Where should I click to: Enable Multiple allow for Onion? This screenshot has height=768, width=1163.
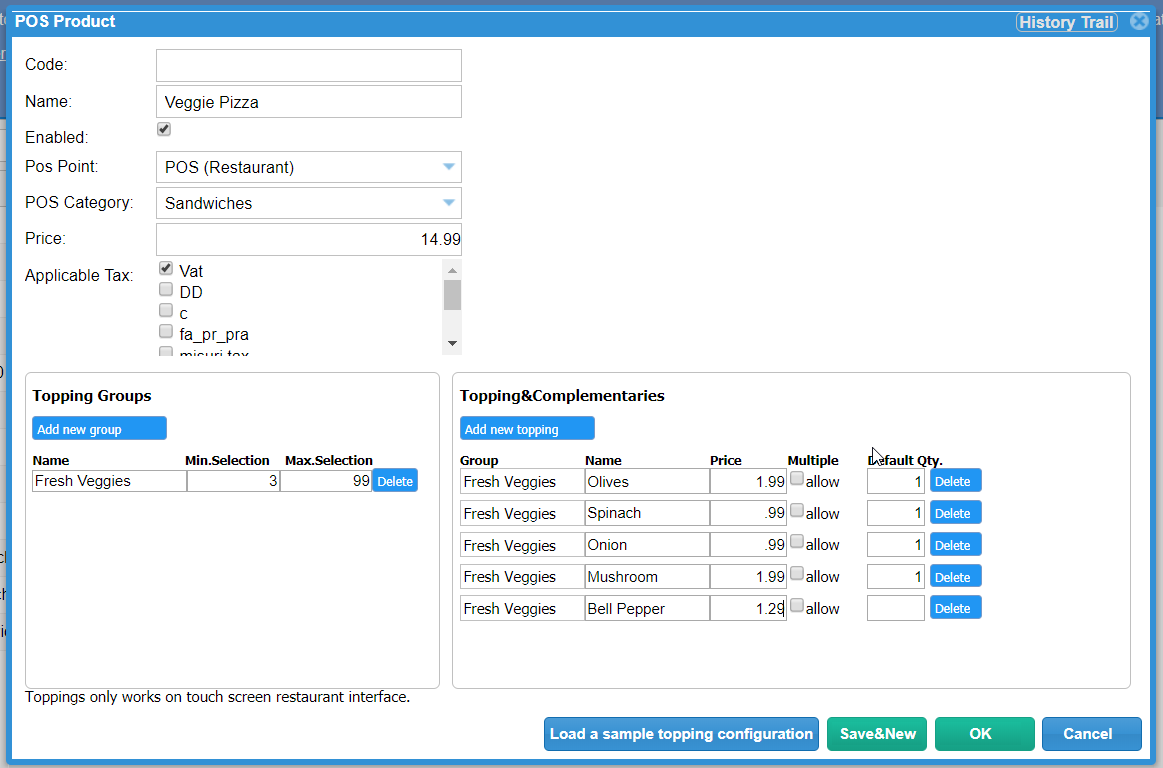797,542
